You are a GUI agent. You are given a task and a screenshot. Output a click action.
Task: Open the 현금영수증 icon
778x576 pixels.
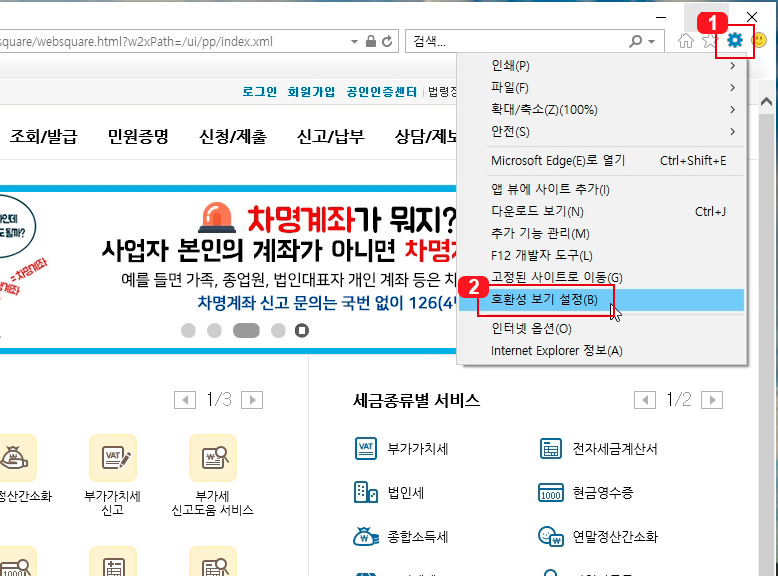point(551,493)
